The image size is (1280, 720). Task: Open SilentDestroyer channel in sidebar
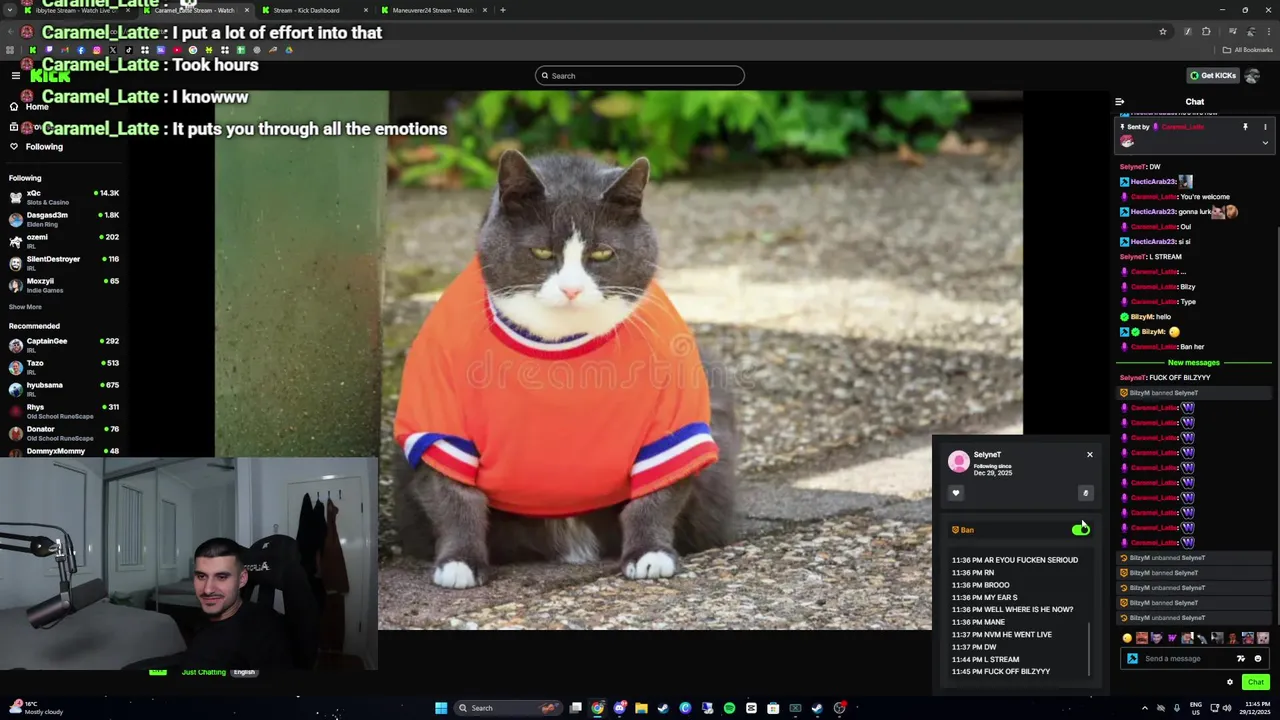[64, 263]
